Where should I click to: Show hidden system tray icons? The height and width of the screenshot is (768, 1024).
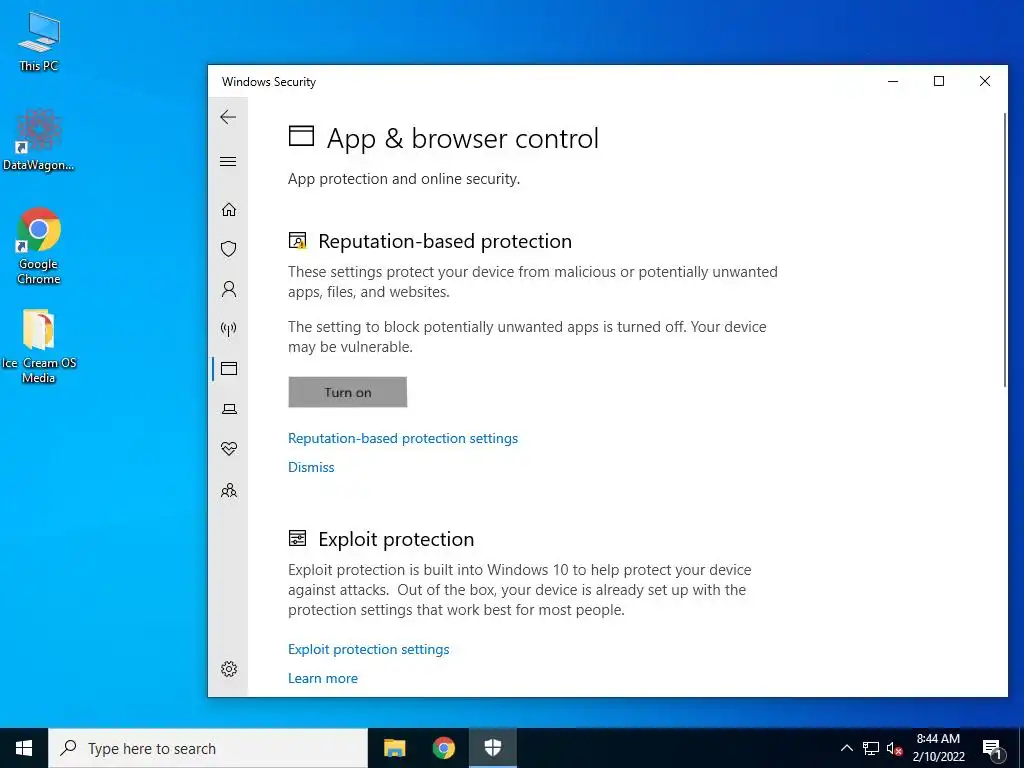point(846,748)
